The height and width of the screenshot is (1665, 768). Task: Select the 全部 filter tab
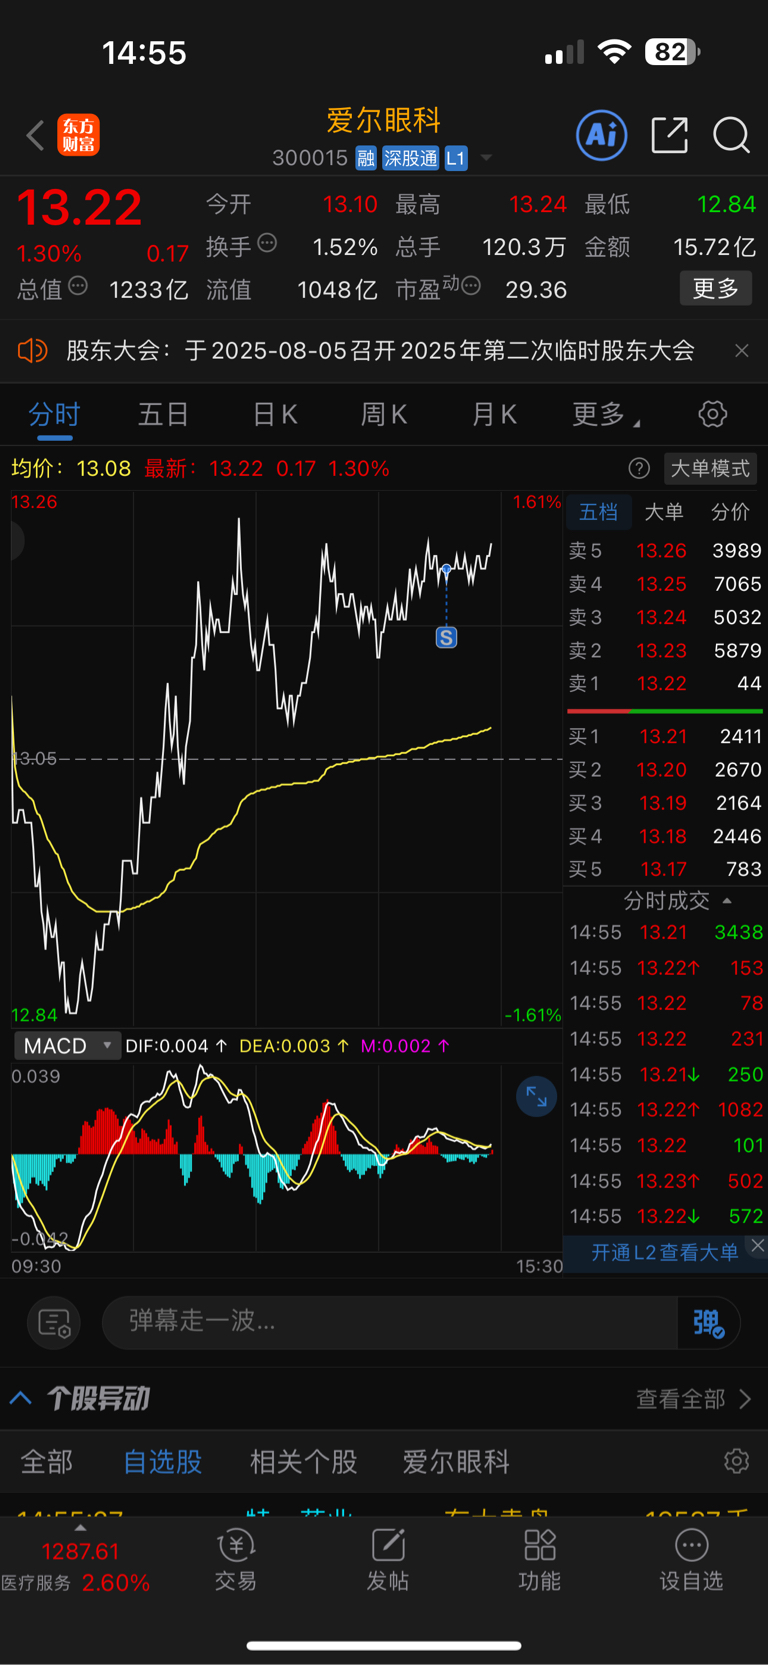pyautogui.click(x=46, y=1461)
